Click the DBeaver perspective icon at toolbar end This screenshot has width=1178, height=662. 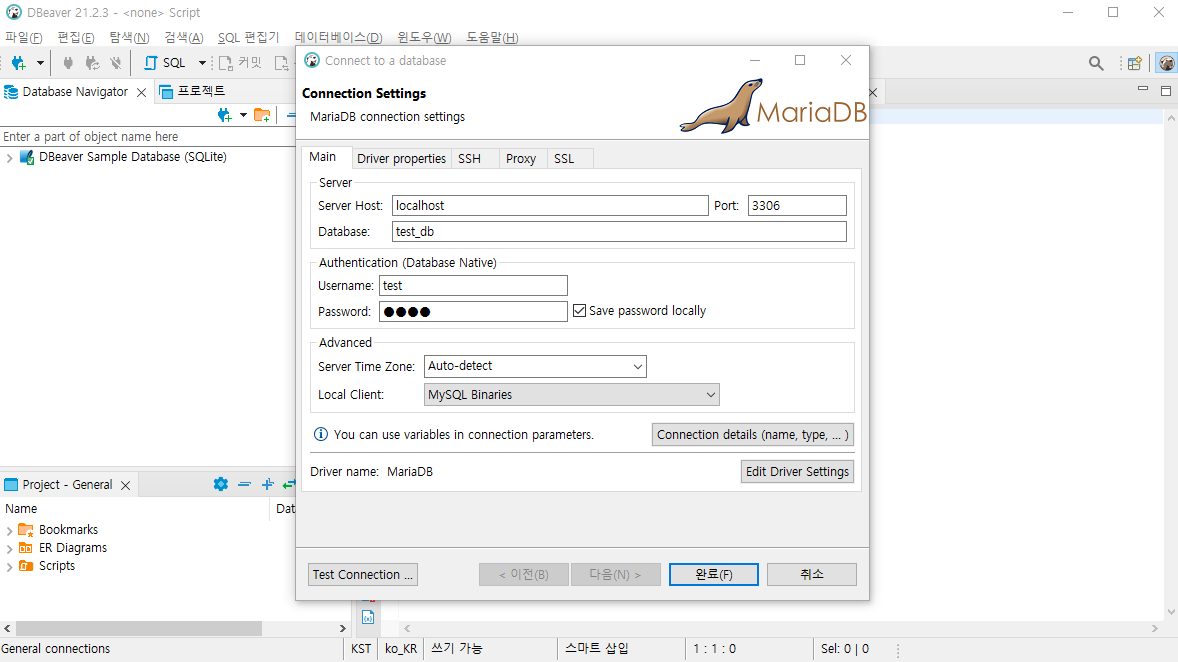point(1166,63)
